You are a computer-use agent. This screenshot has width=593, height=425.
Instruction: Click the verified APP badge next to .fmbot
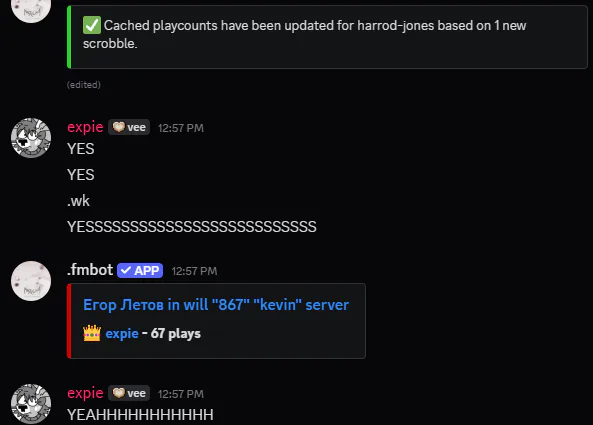click(x=140, y=270)
